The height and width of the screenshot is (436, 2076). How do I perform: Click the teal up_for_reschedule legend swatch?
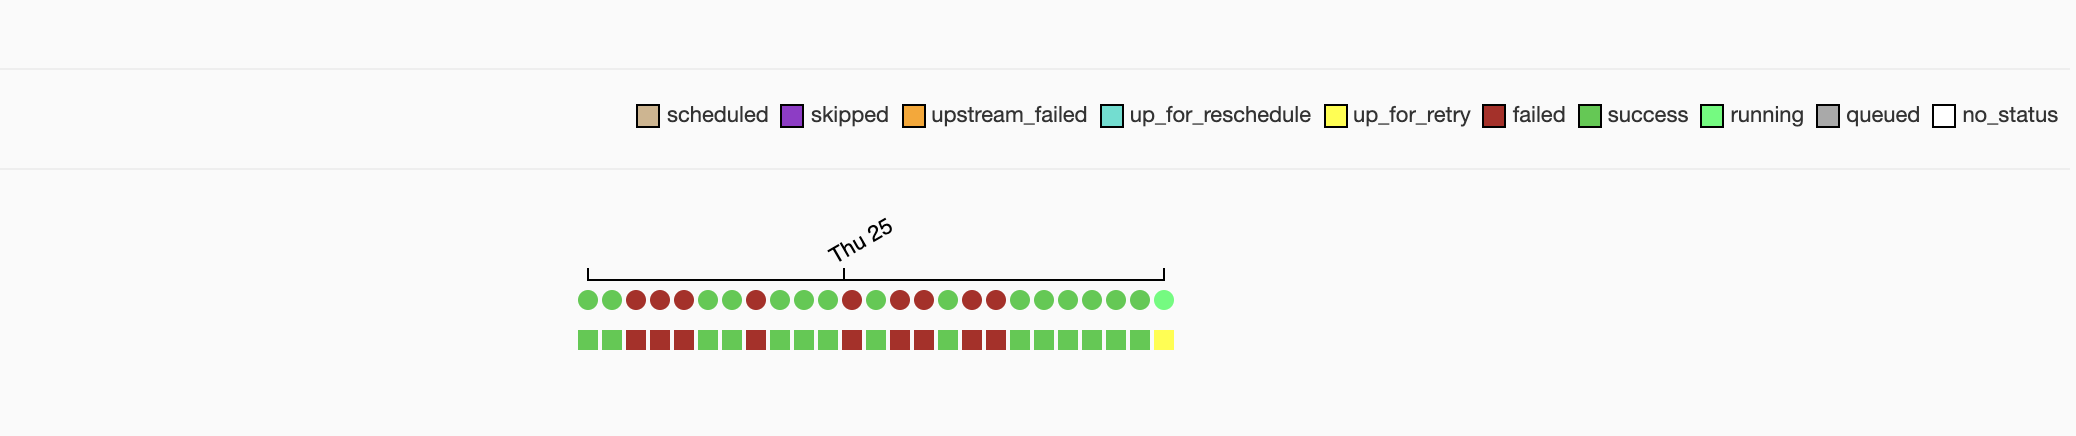(1111, 116)
